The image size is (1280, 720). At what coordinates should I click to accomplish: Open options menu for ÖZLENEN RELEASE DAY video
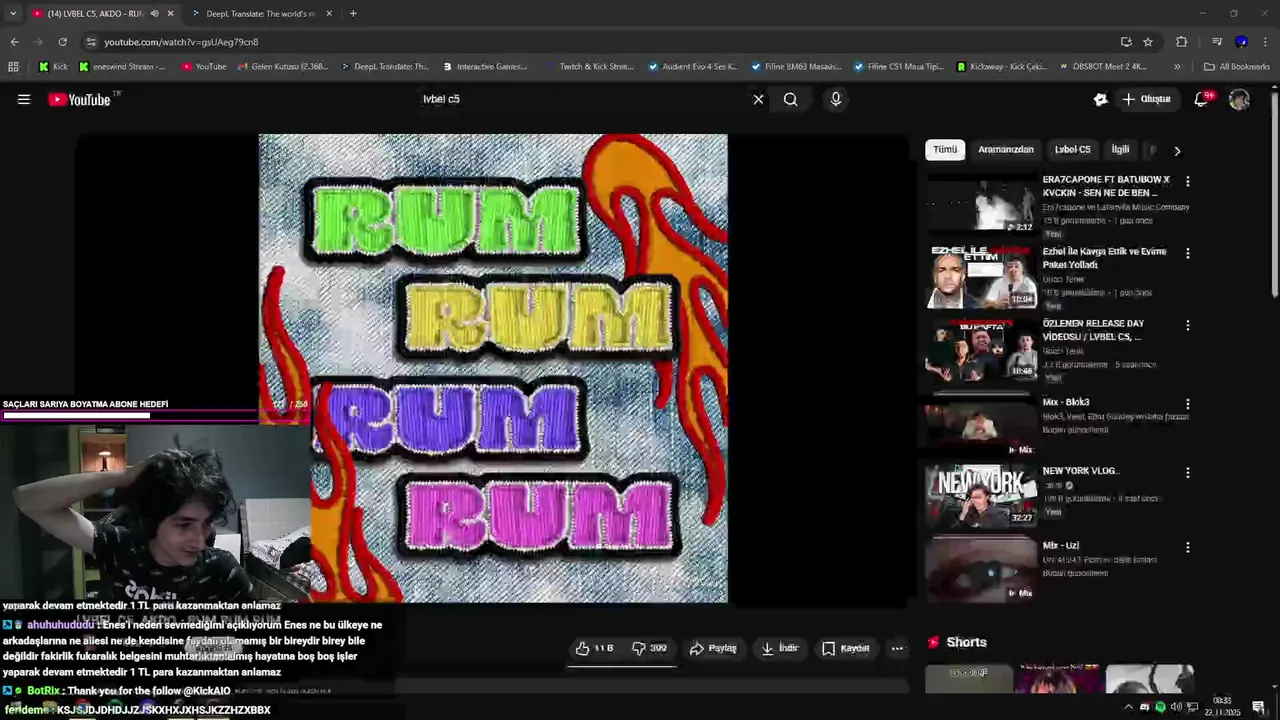(1187, 326)
